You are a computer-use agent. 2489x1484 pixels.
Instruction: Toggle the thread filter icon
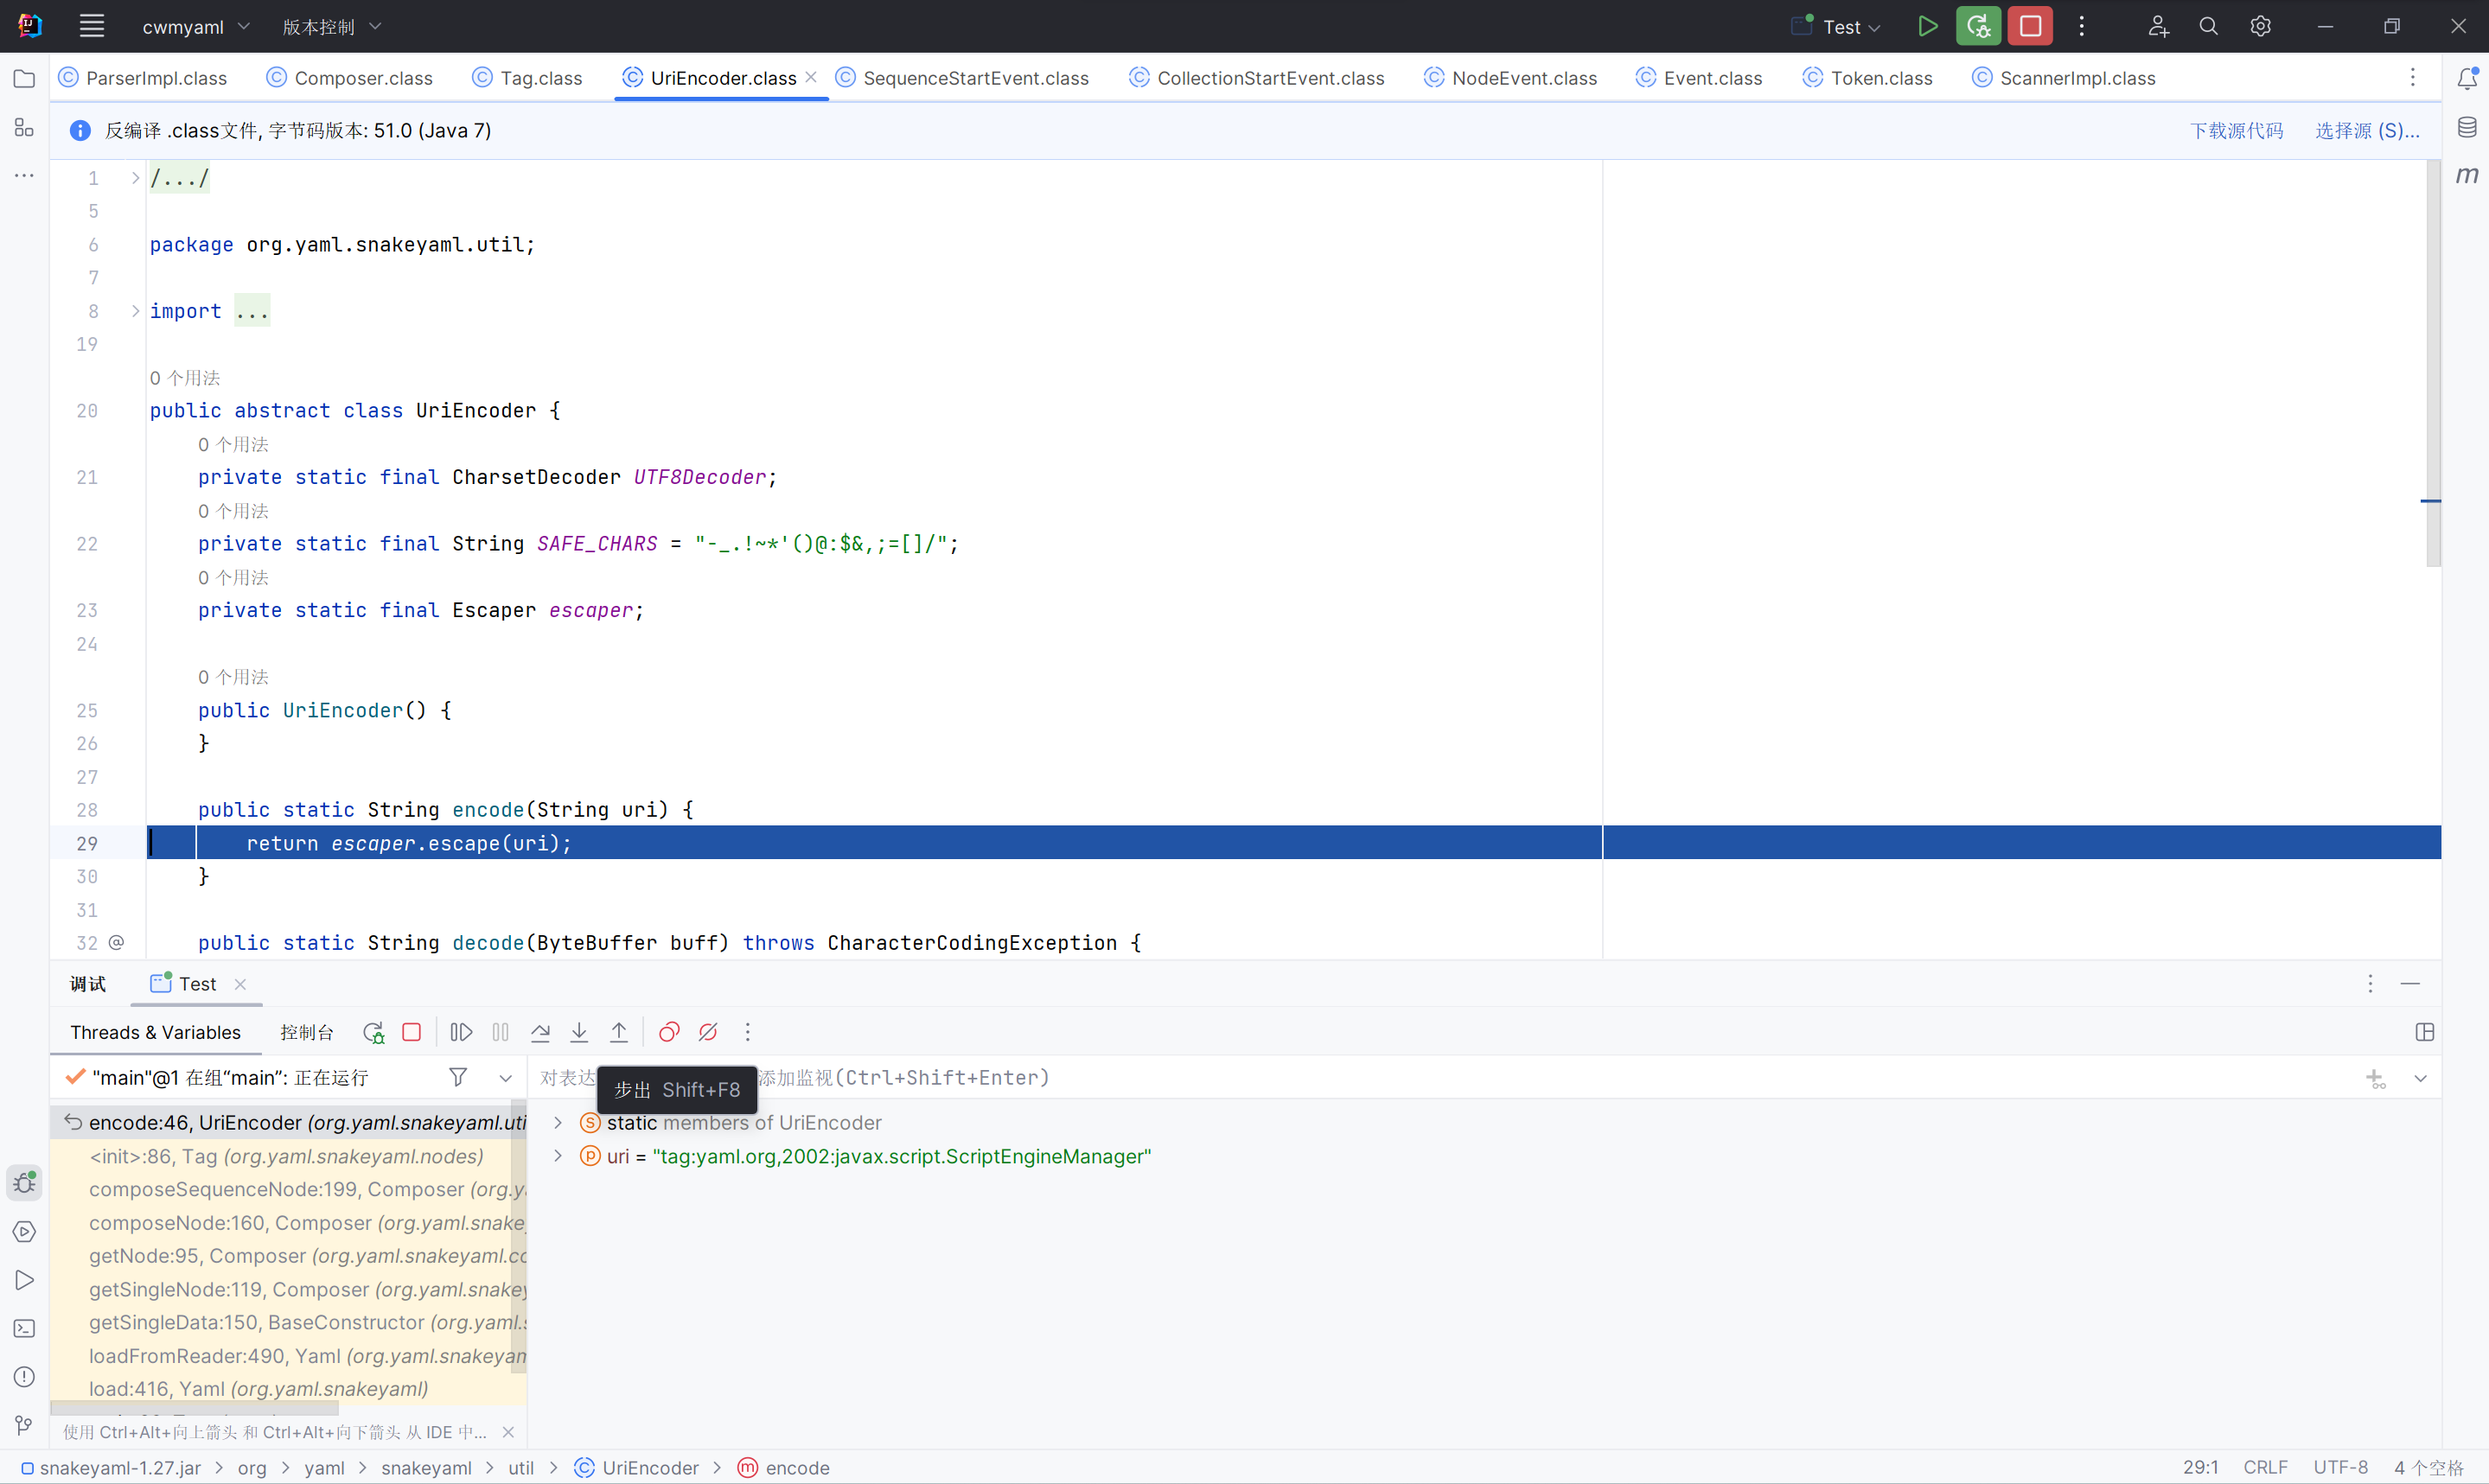[x=458, y=1077]
